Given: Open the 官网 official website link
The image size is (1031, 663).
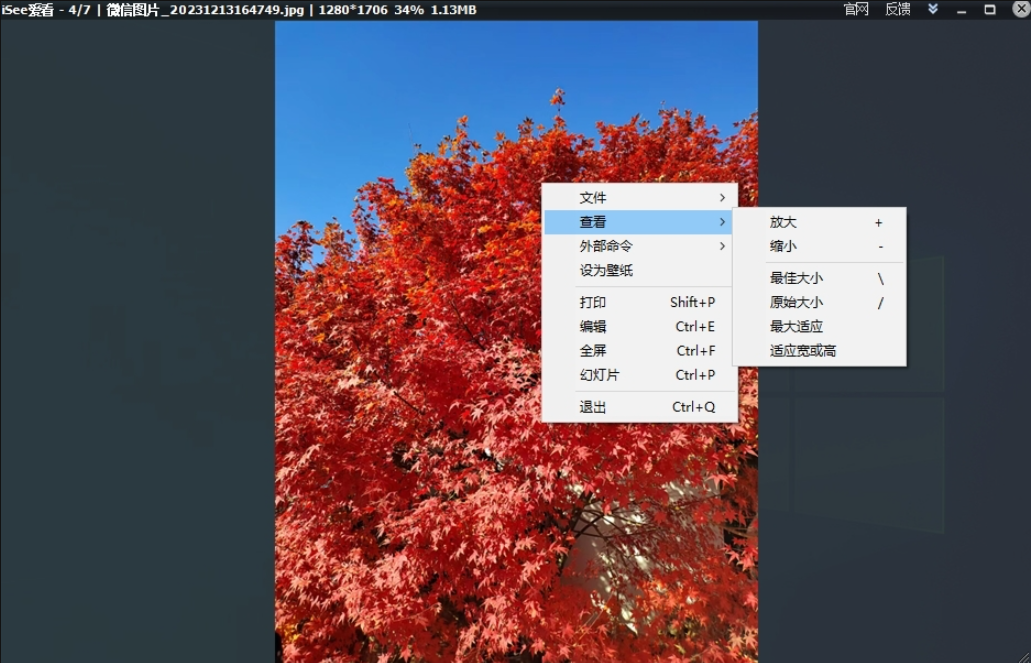Looking at the screenshot, I should click(855, 9).
